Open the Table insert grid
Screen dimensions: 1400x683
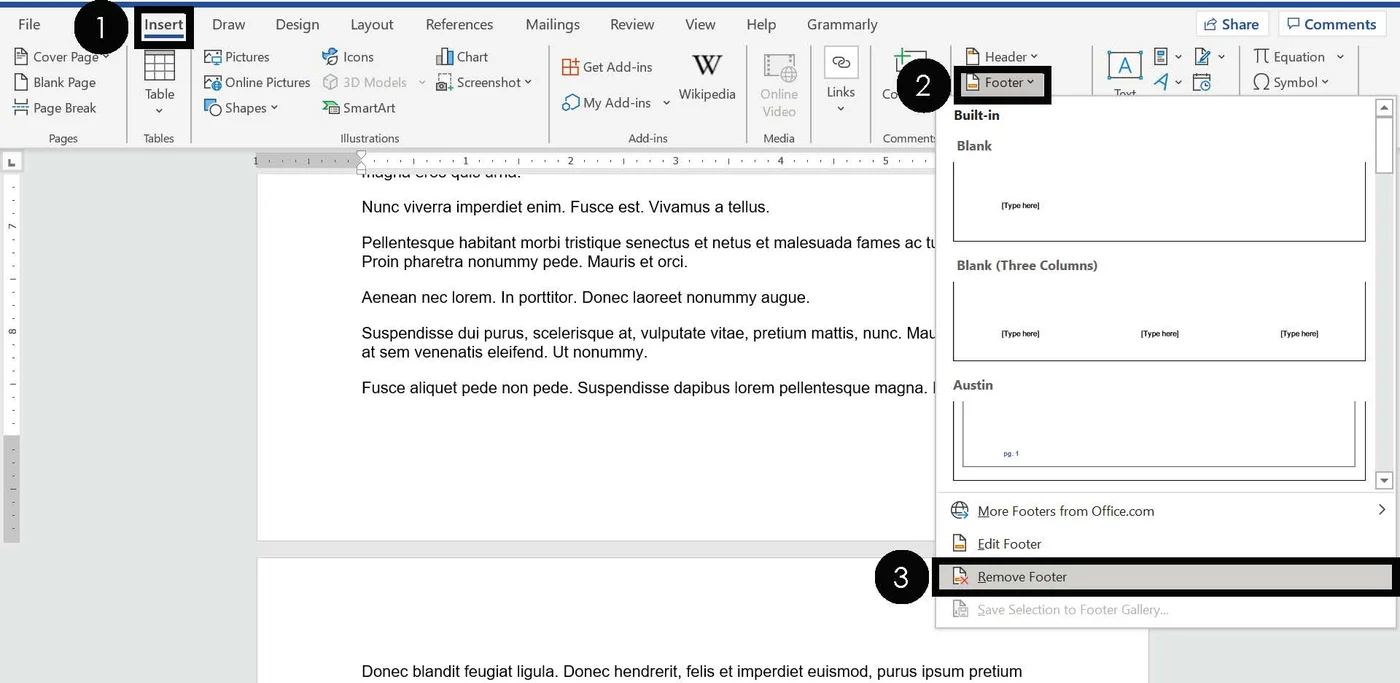159,82
